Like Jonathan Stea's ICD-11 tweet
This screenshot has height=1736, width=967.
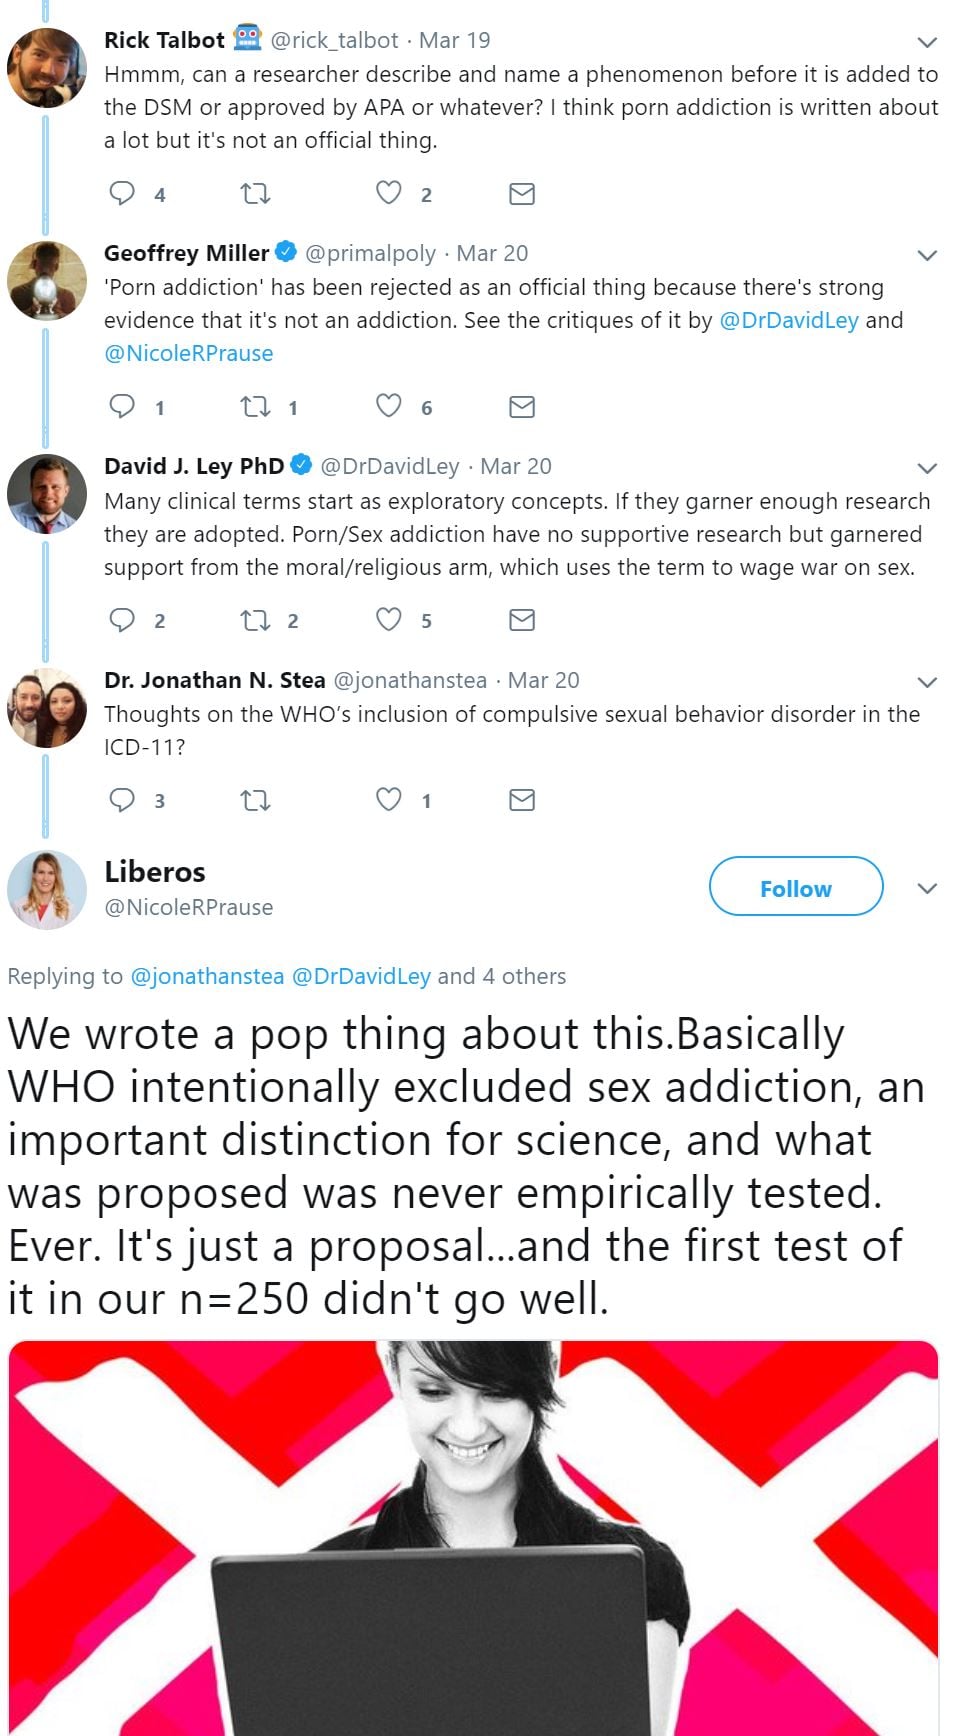tap(388, 800)
